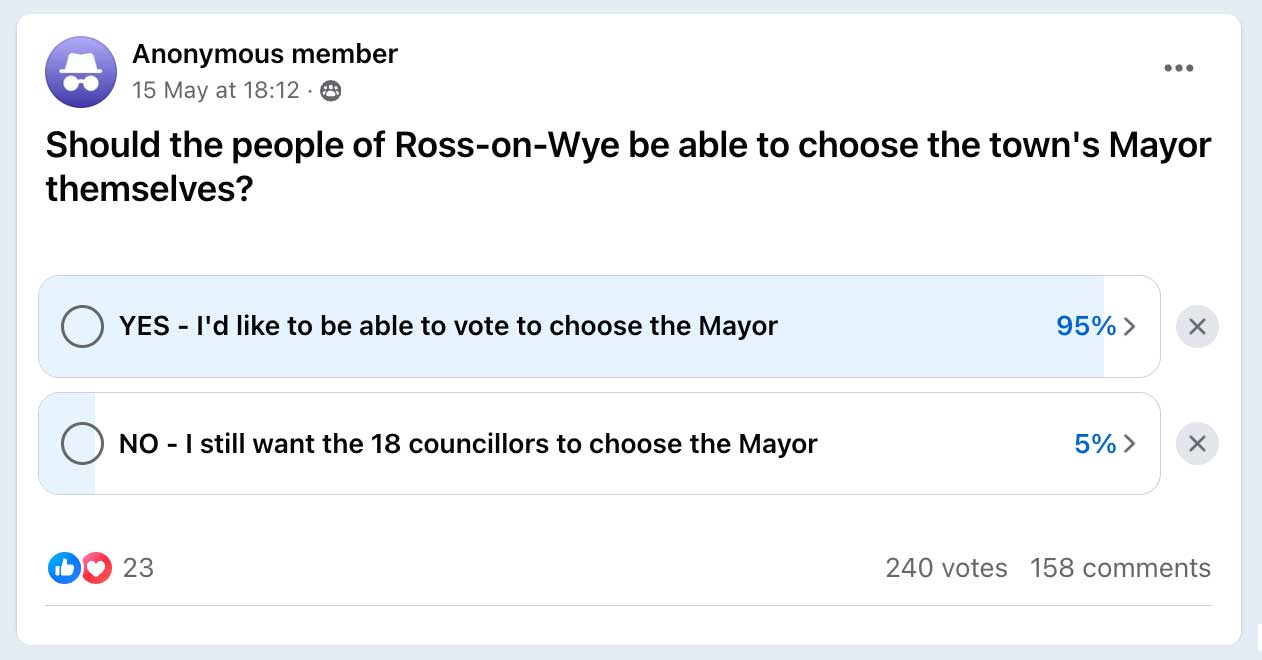Click the thumbs-up Like reaction icon

coord(64,568)
